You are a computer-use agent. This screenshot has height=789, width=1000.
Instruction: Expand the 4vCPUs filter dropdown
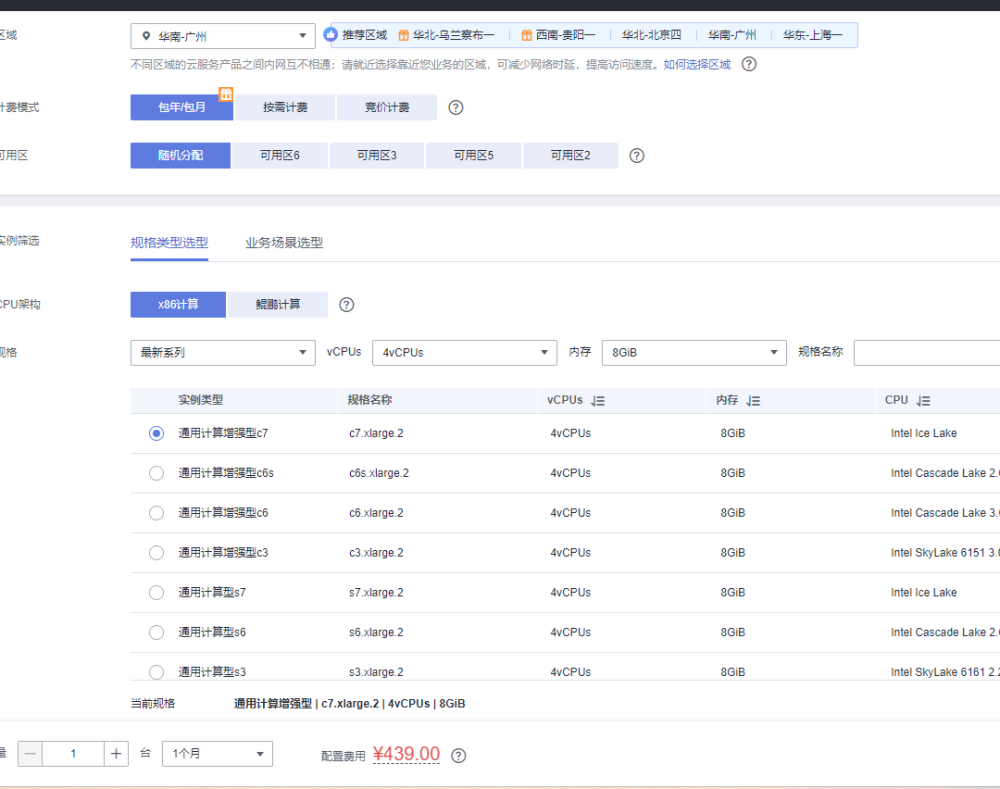coord(464,353)
